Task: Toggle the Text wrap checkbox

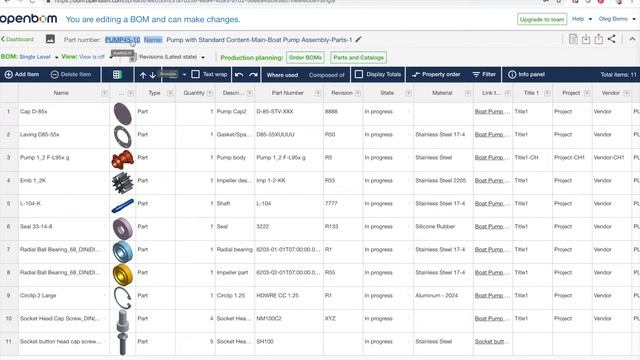Action: pyautogui.click(x=196, y=74)
